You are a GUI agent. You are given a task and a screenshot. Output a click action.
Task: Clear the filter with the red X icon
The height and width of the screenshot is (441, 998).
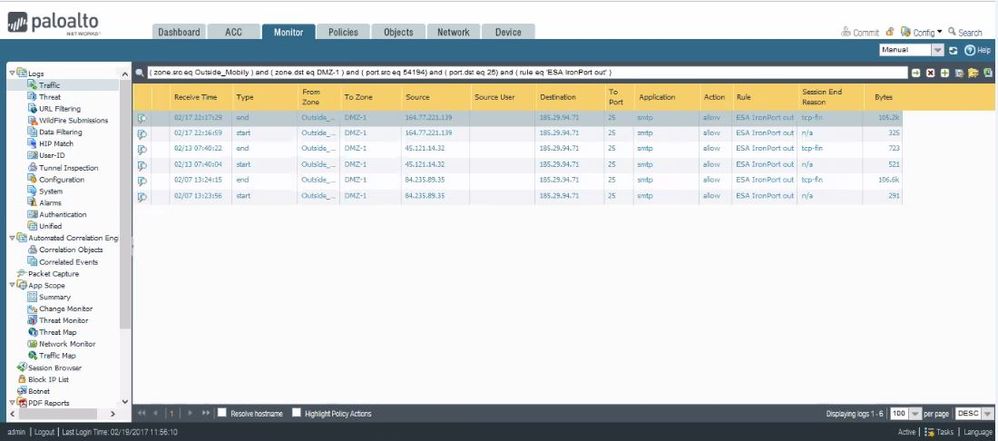tap(930, 73)
